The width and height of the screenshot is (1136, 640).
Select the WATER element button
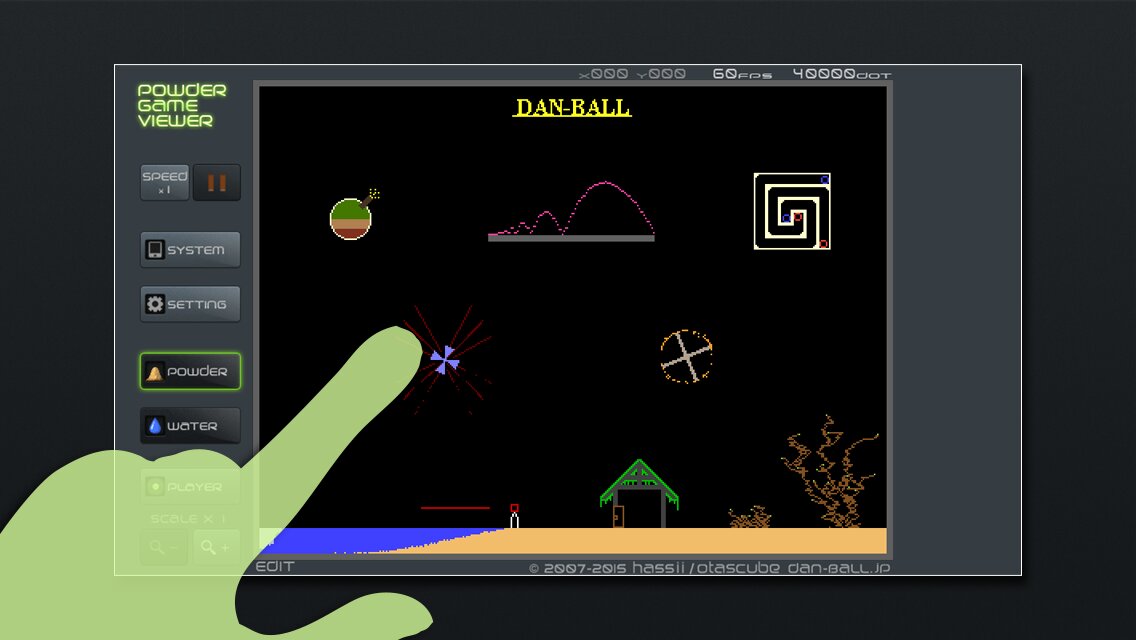(190, 426)
